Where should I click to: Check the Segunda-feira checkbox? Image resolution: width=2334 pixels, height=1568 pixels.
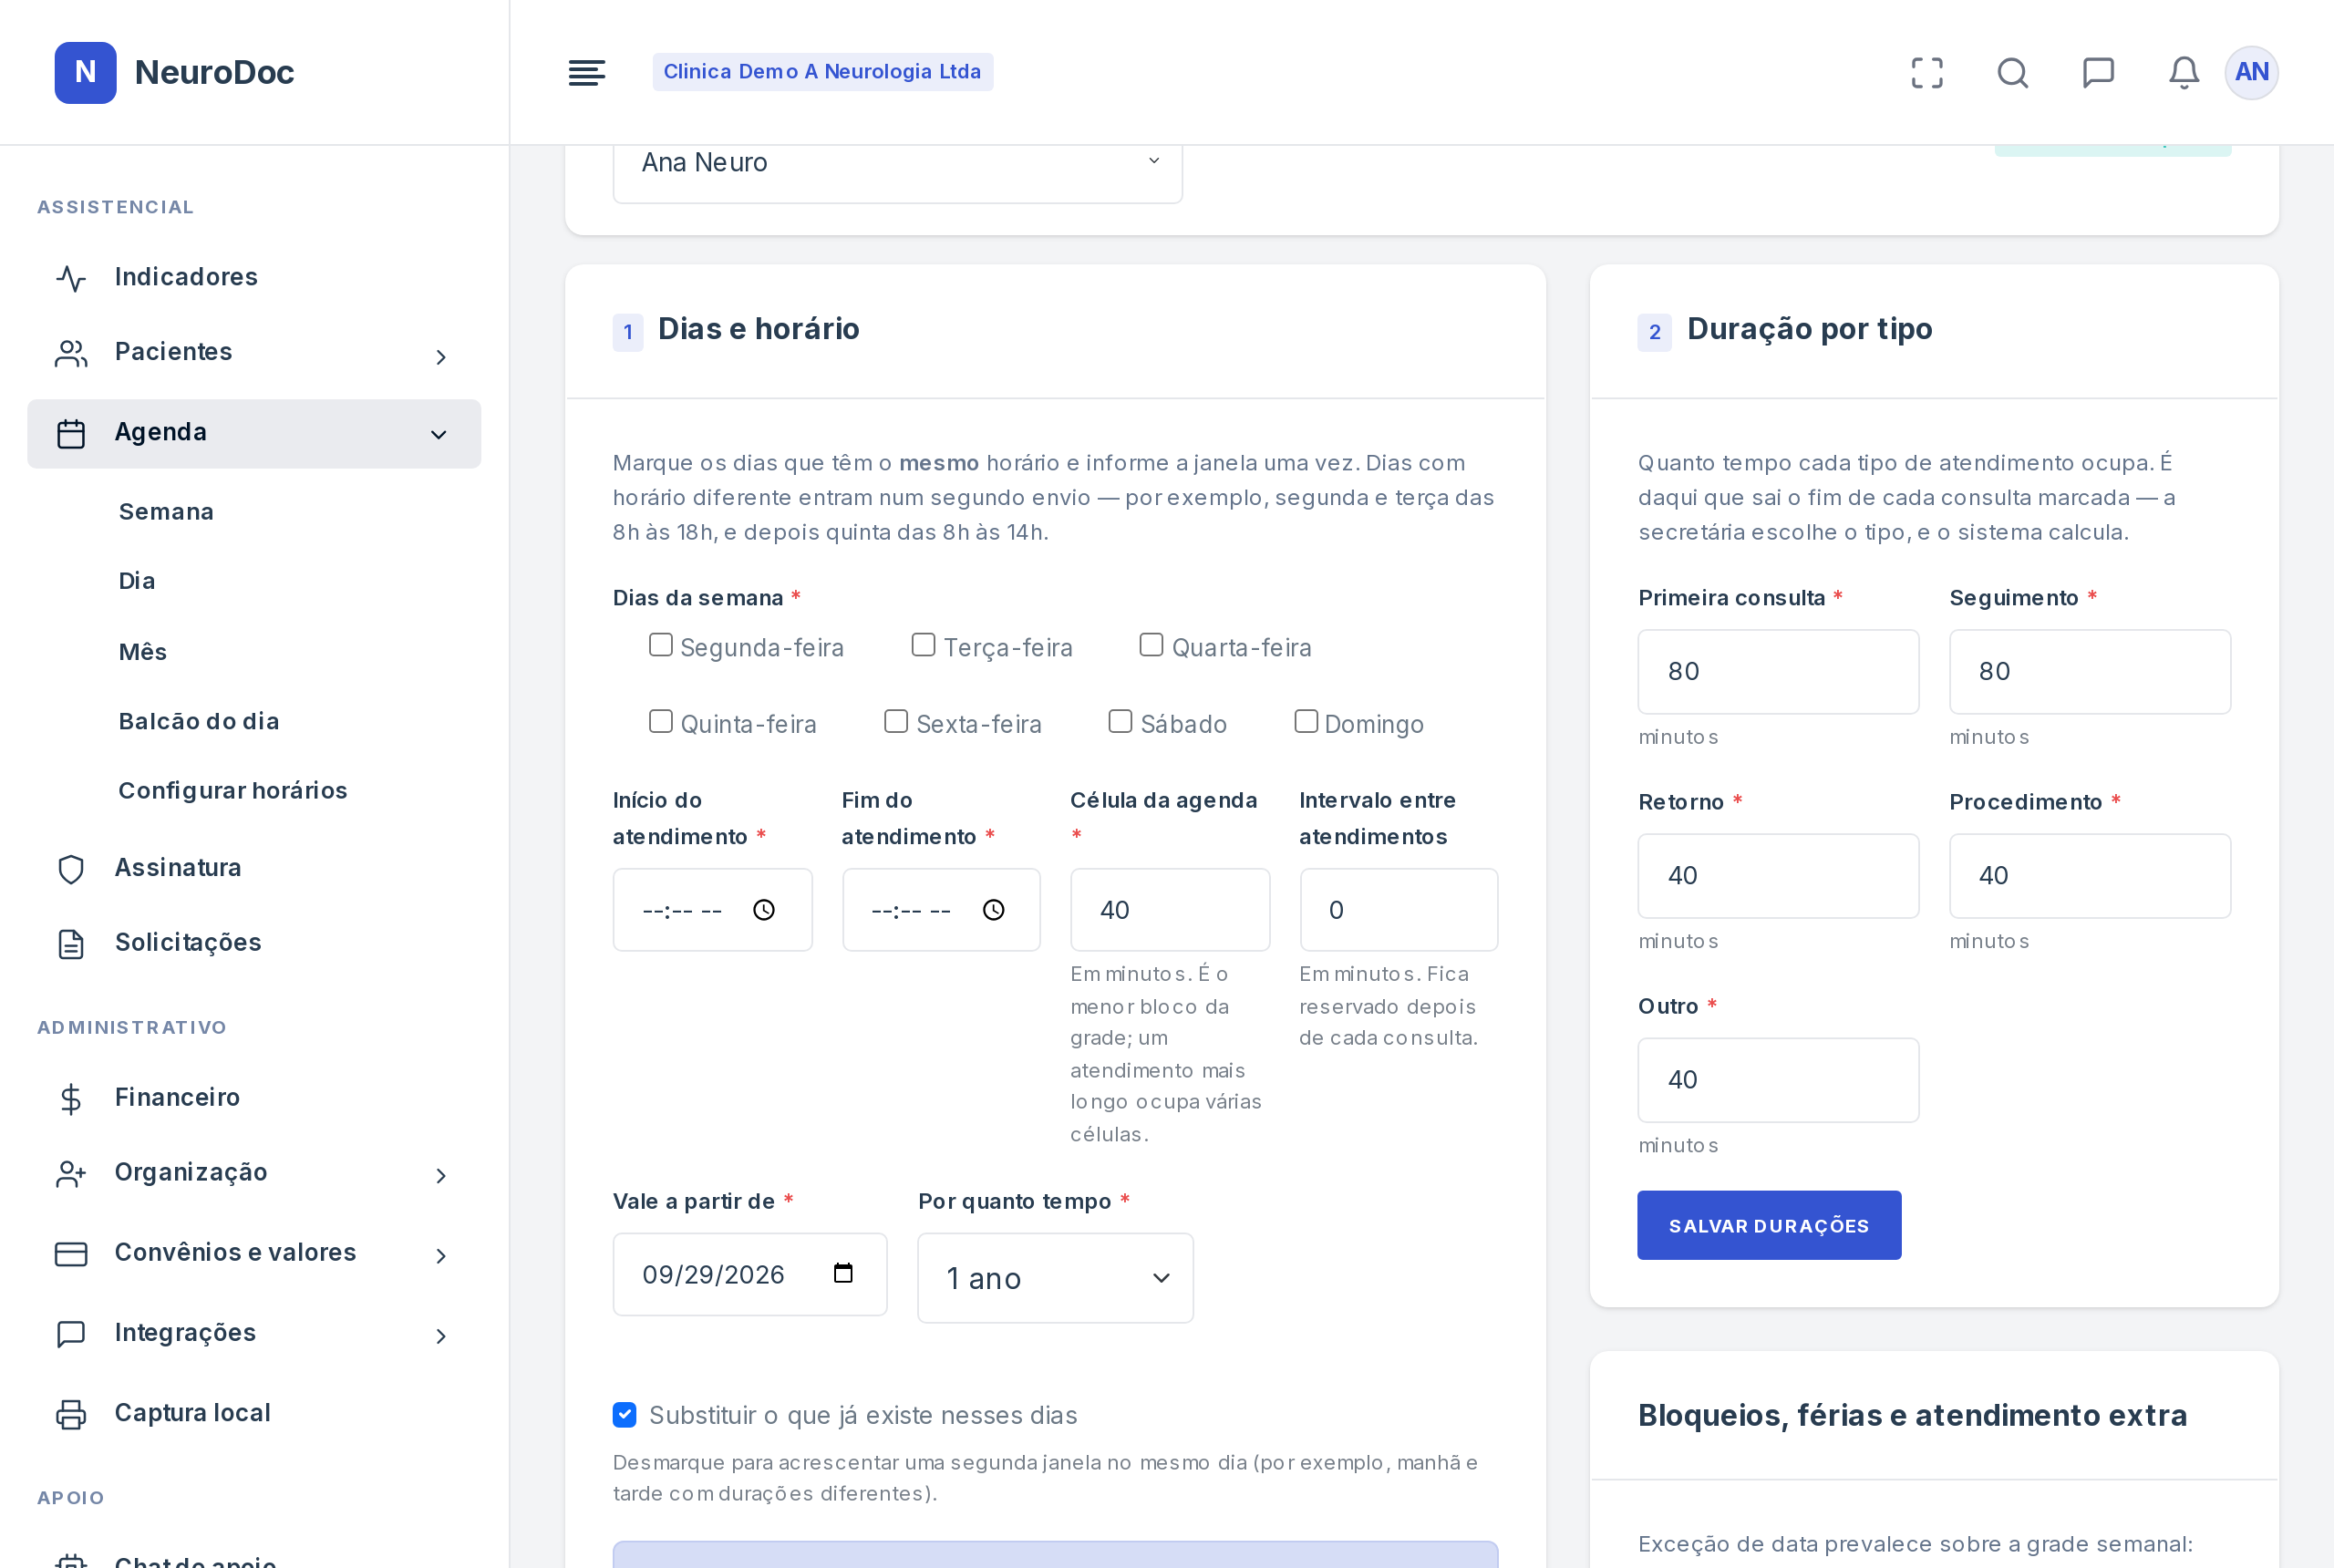coord(660,645)
